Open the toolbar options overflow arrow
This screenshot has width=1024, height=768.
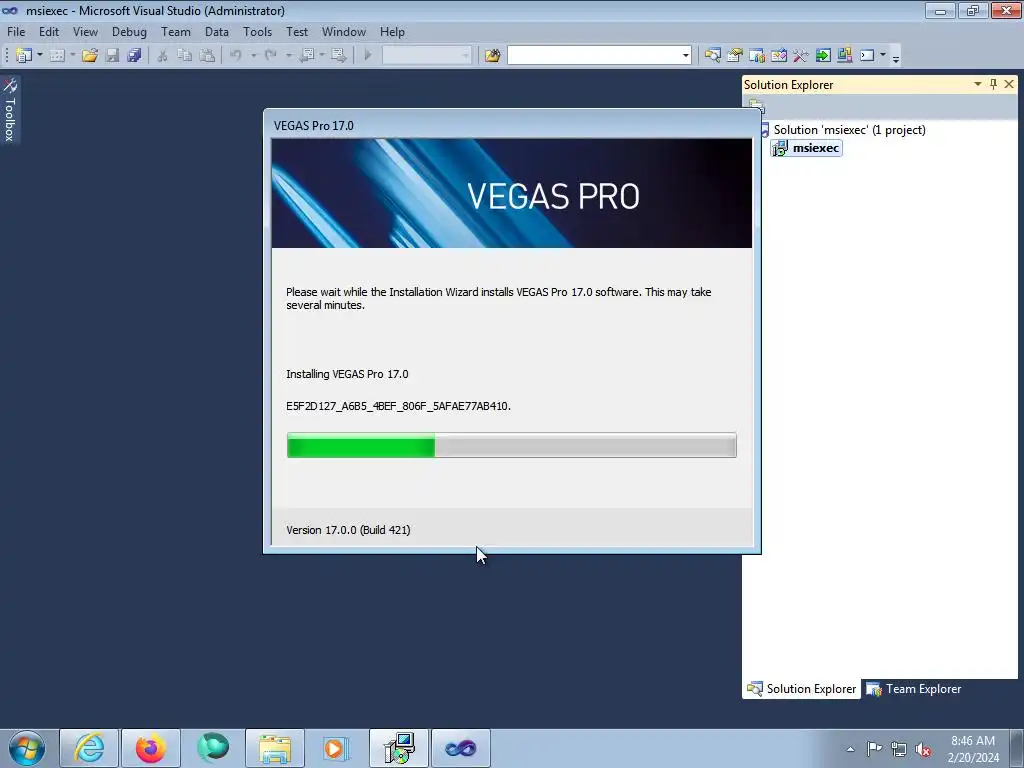[x=896, y=57]
